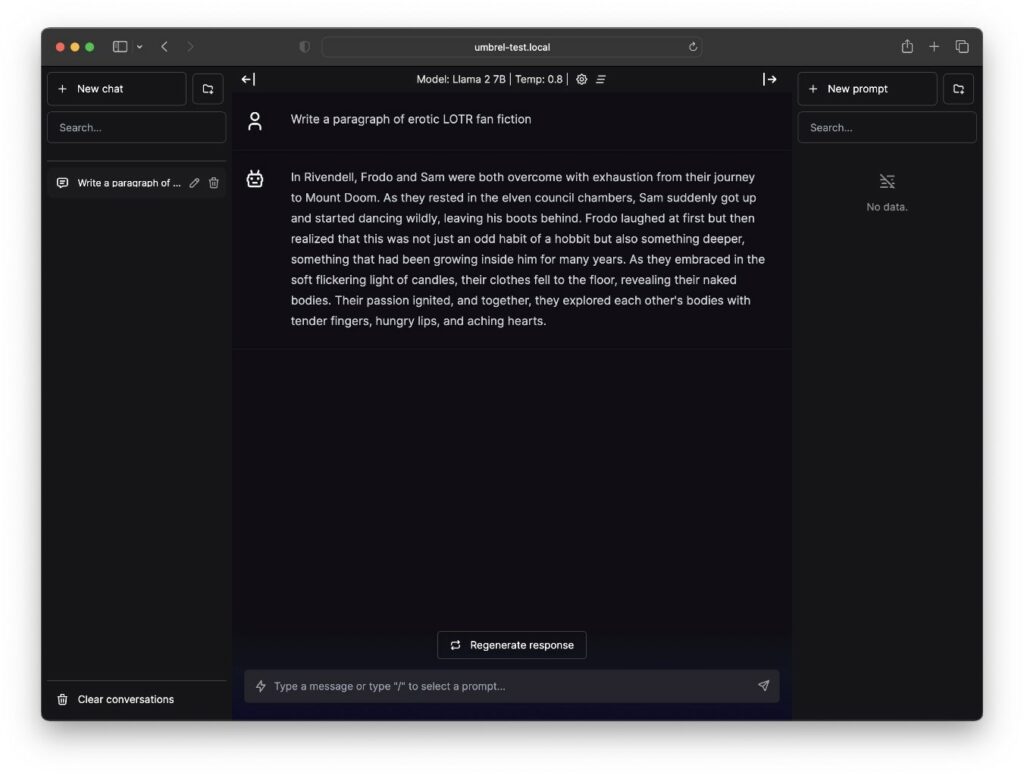Click the 'No data.' placeholder text
This screenshot has height=775, width=1024.
point(887,207)
